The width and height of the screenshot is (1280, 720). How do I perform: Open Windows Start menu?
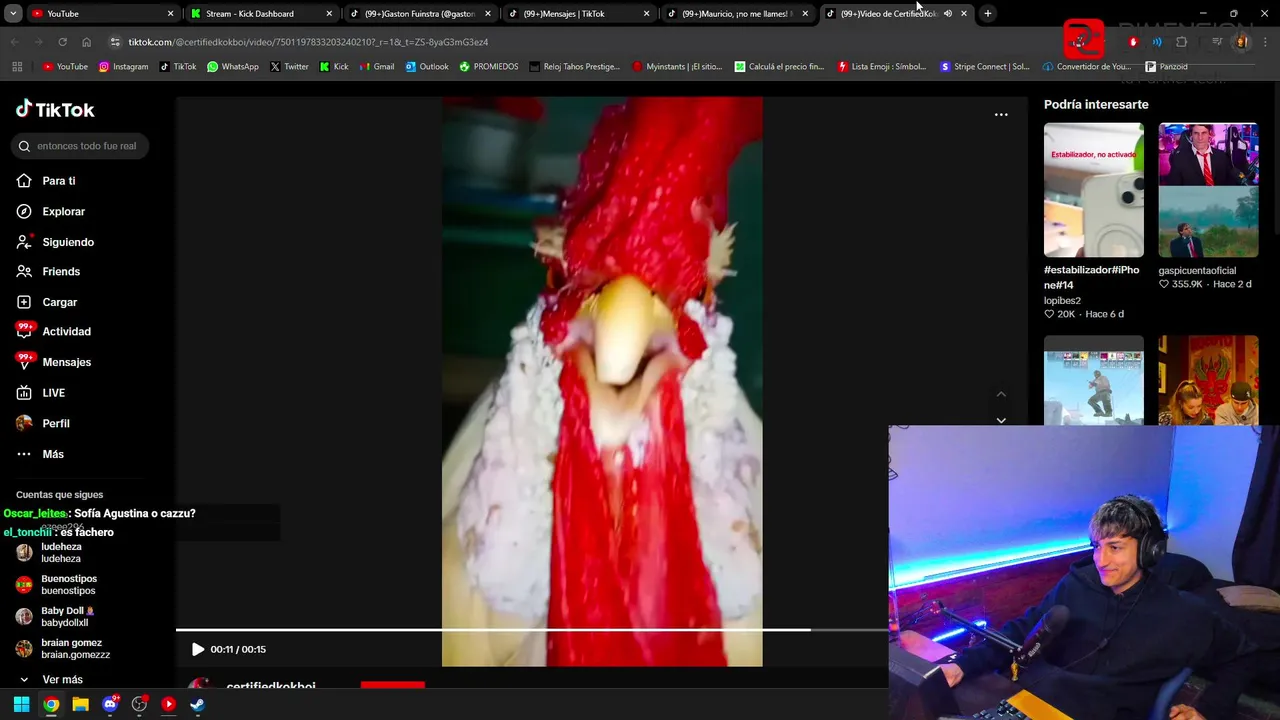pos(21,704)
